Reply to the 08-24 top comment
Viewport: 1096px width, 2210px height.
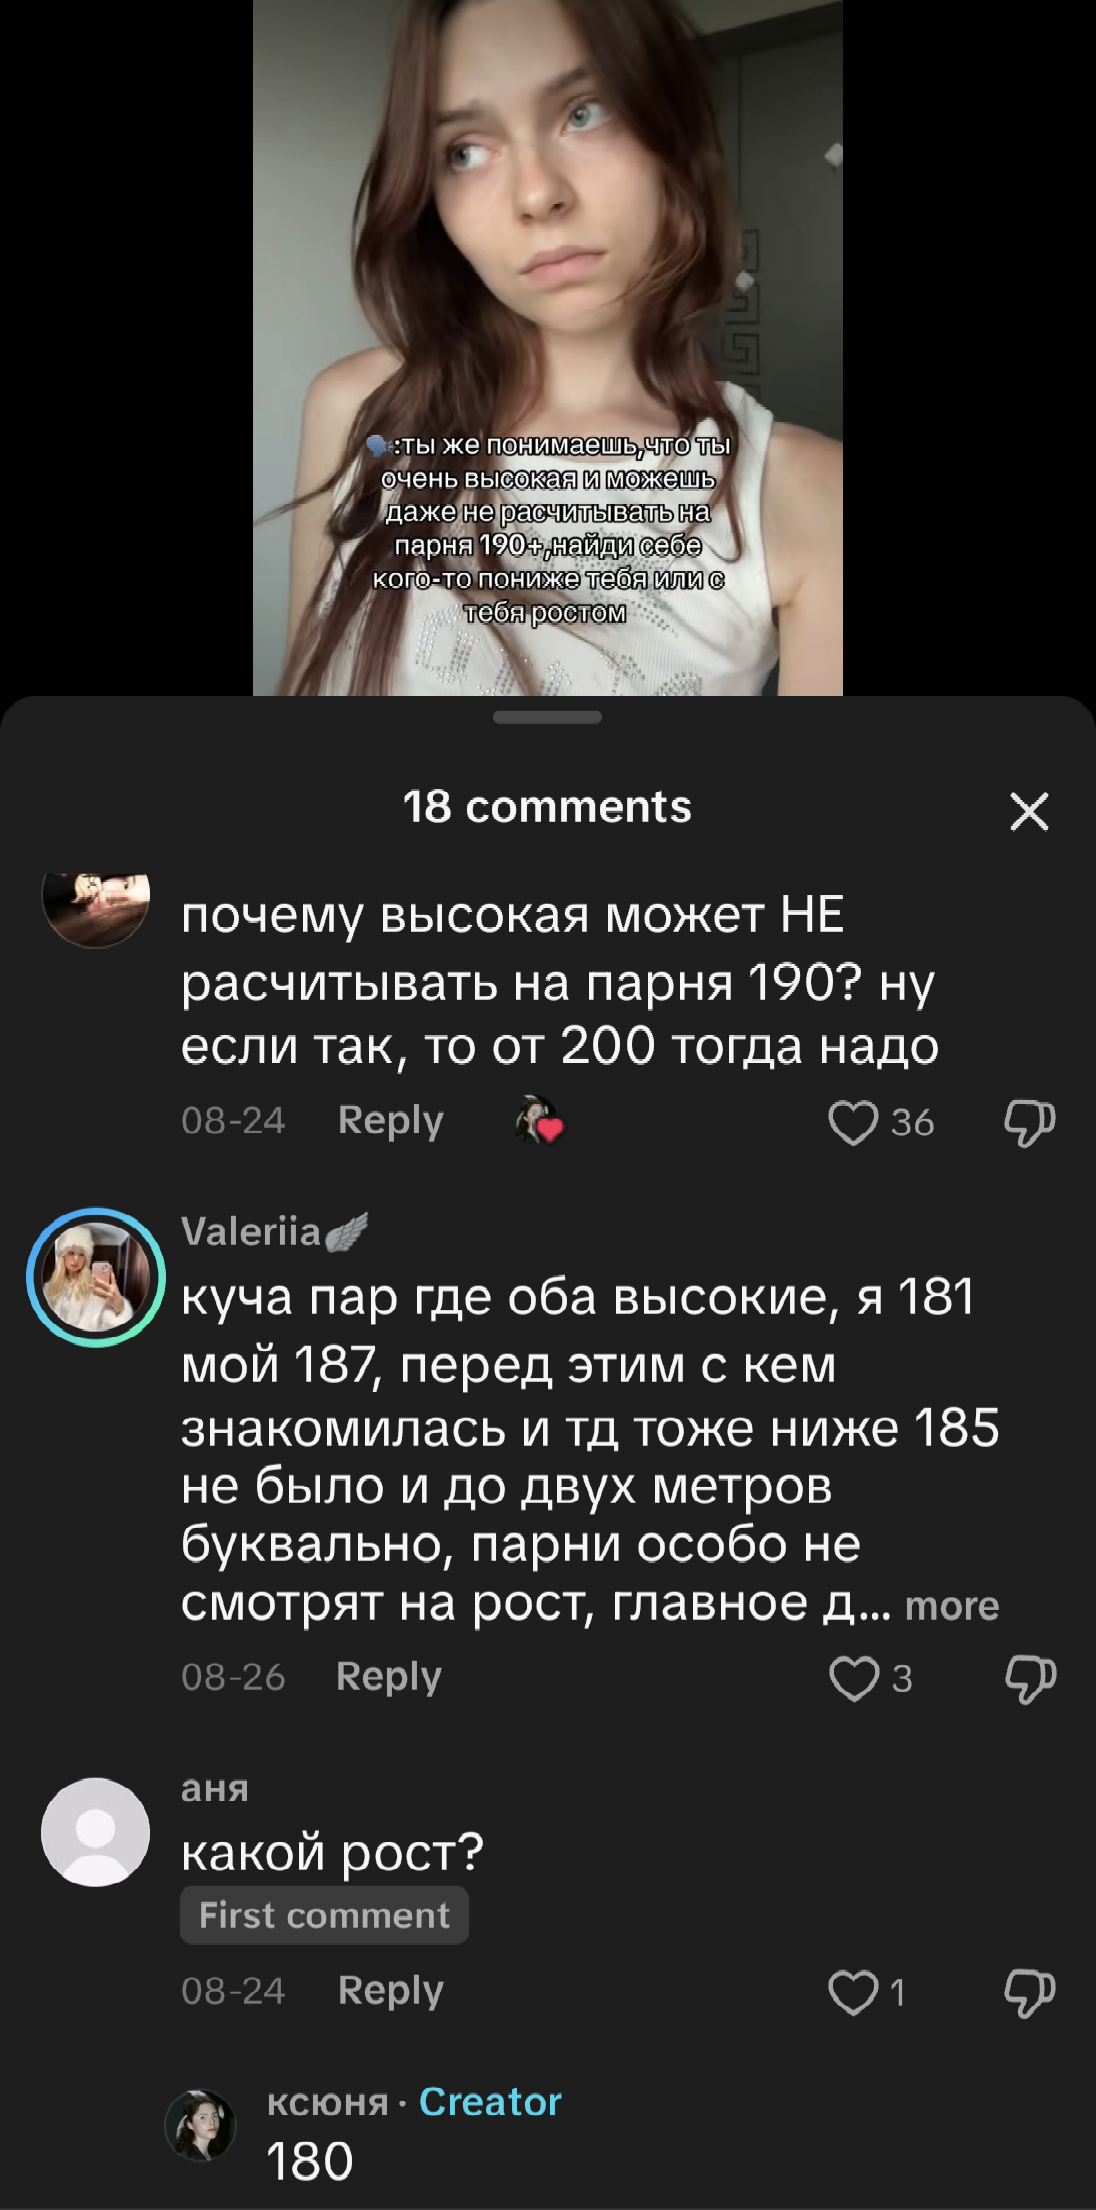pos(390,1121)
